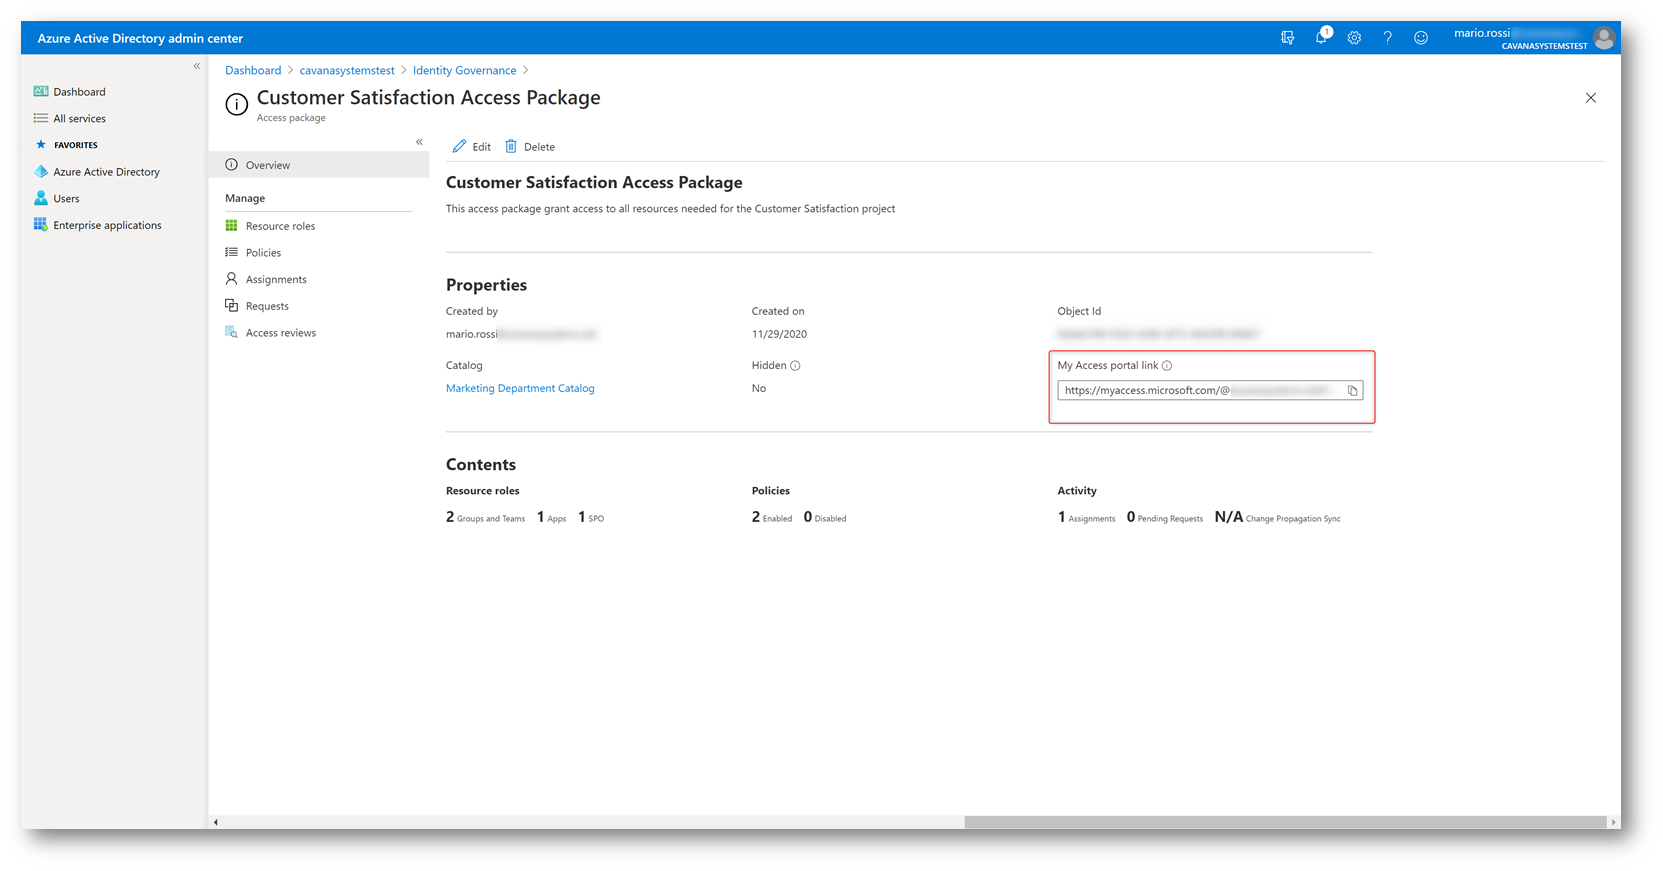Click the Enterprise applications grid icon
The height and width of the screenshot is (871, 1663).
pyautogui.click(x=41, y=225)
